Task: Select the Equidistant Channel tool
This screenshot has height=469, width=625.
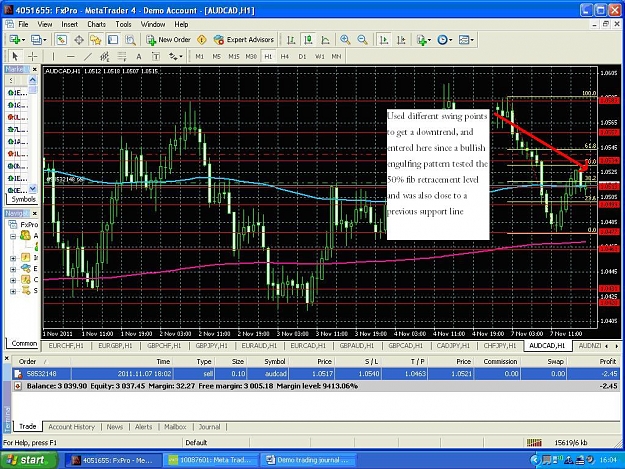Action: tap(104, 57)
